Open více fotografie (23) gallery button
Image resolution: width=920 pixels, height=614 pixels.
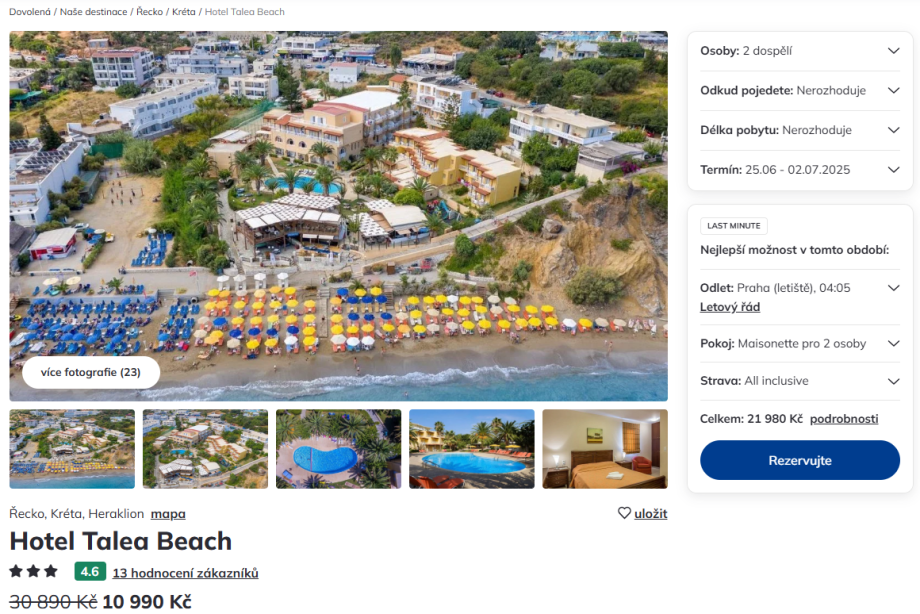tap(91, 372)
